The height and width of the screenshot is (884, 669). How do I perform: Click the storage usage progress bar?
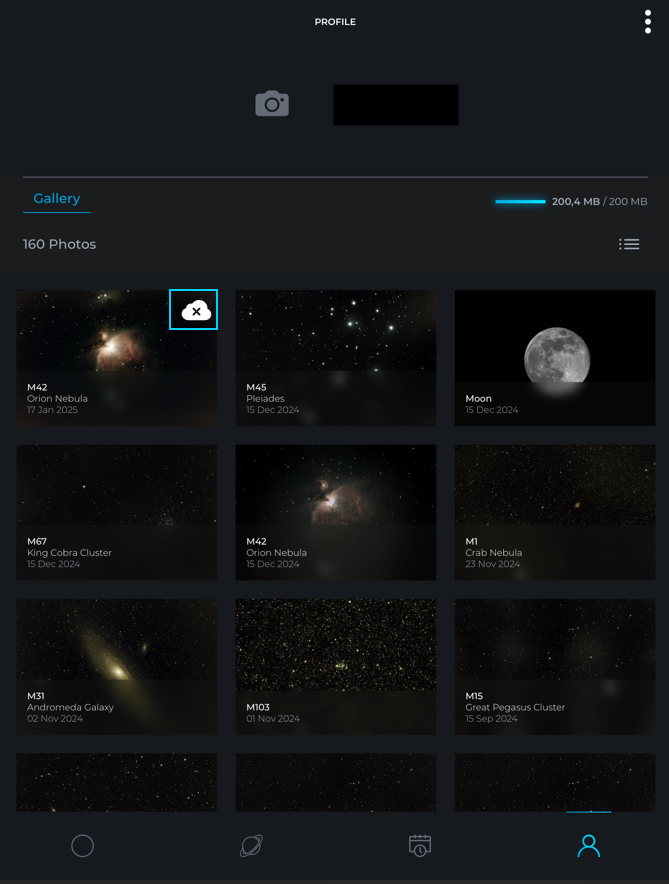pyautogui.click(x=520, y=201)
